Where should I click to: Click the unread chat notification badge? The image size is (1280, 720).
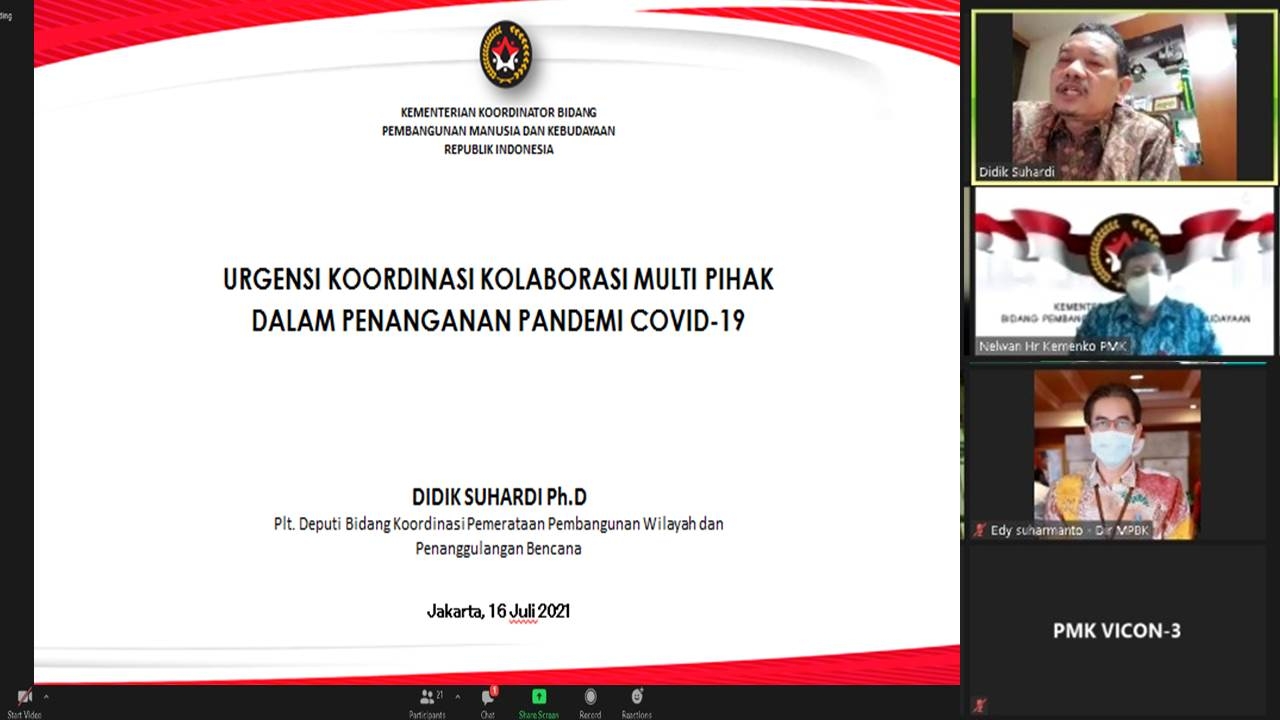point(494,690)
